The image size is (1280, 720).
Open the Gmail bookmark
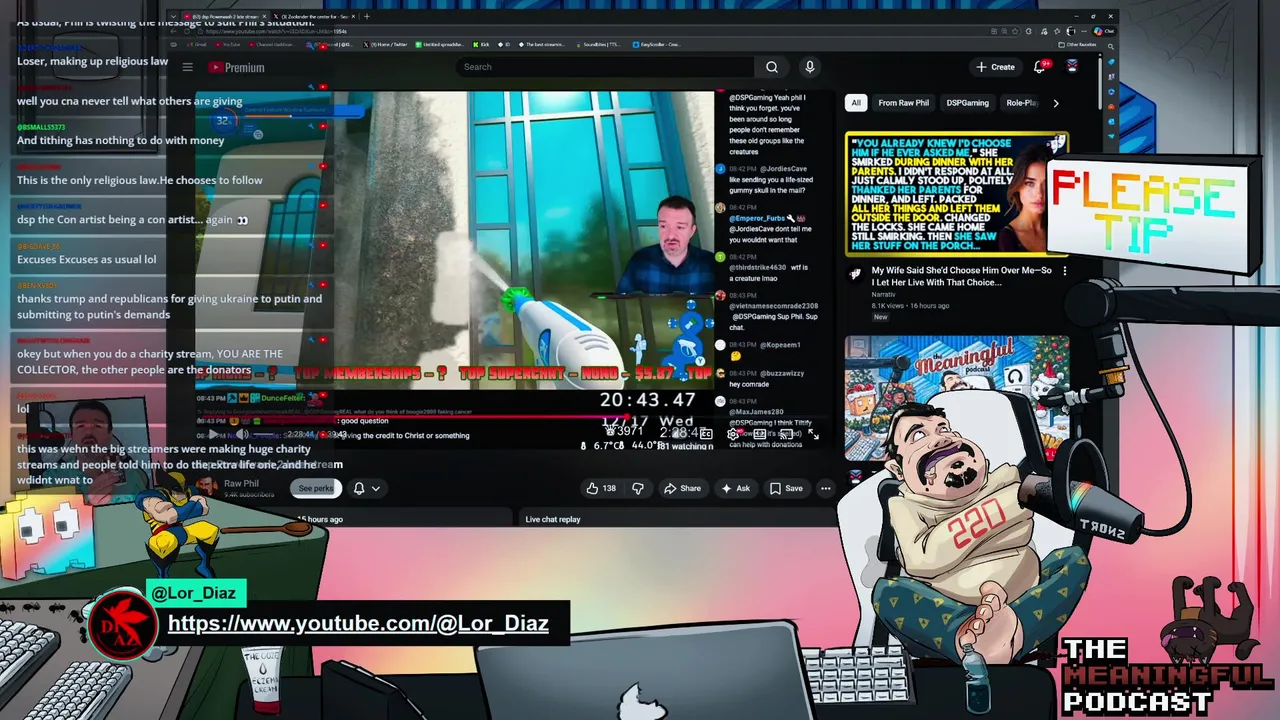click(x=196, y=44)
